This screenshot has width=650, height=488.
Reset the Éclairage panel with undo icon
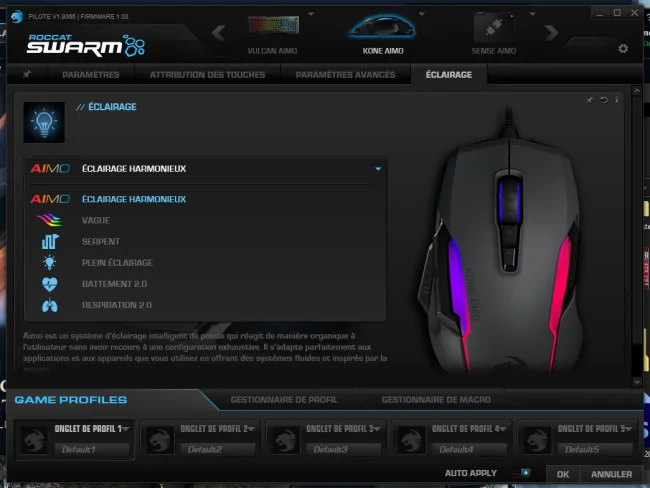(x=604, y=100)
